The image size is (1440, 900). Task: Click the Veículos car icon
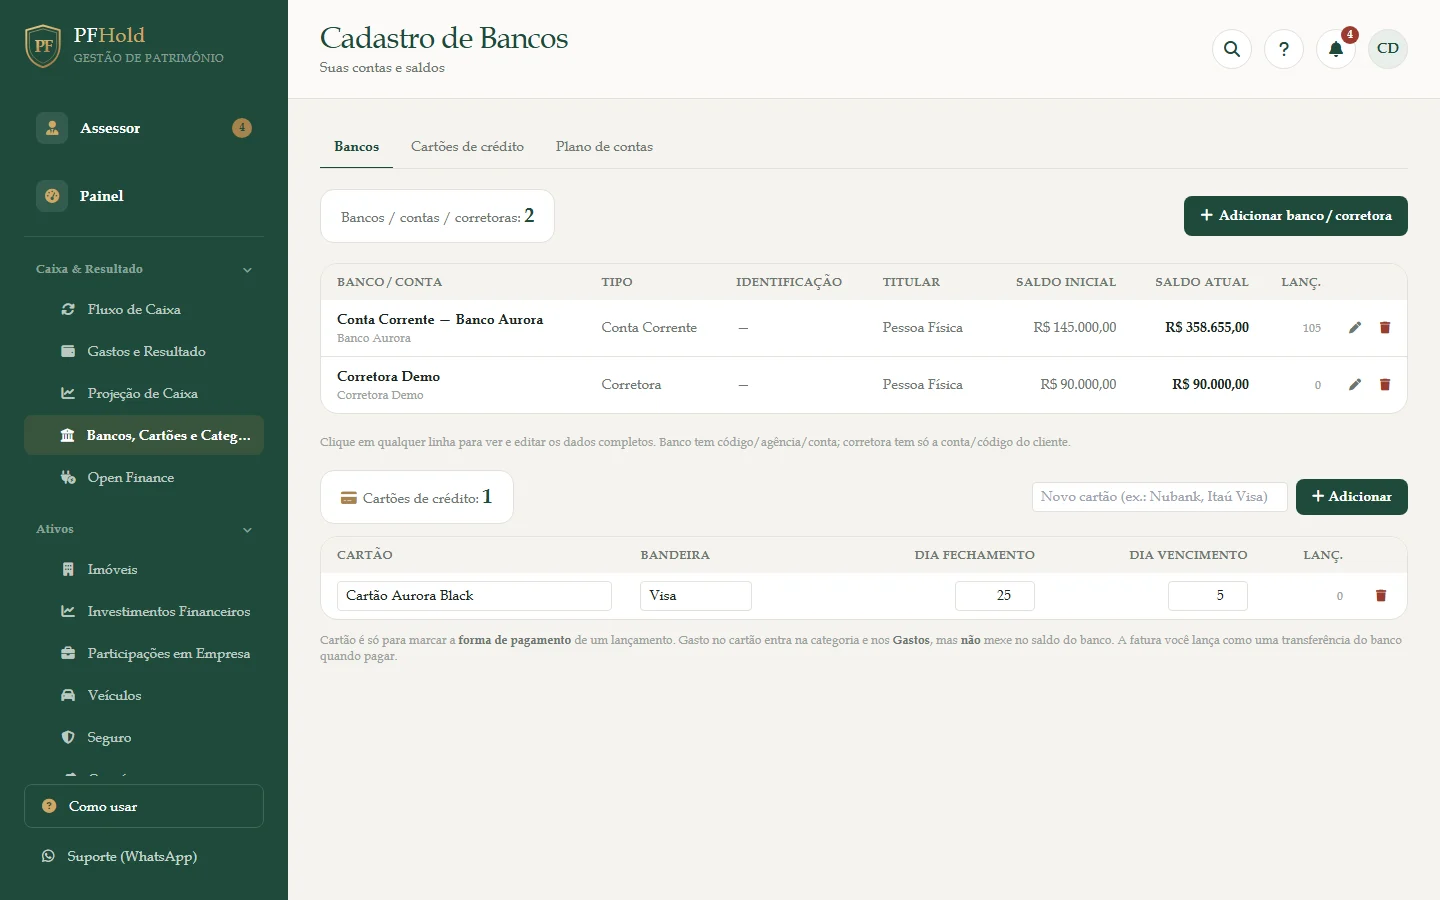coord(68,696)
